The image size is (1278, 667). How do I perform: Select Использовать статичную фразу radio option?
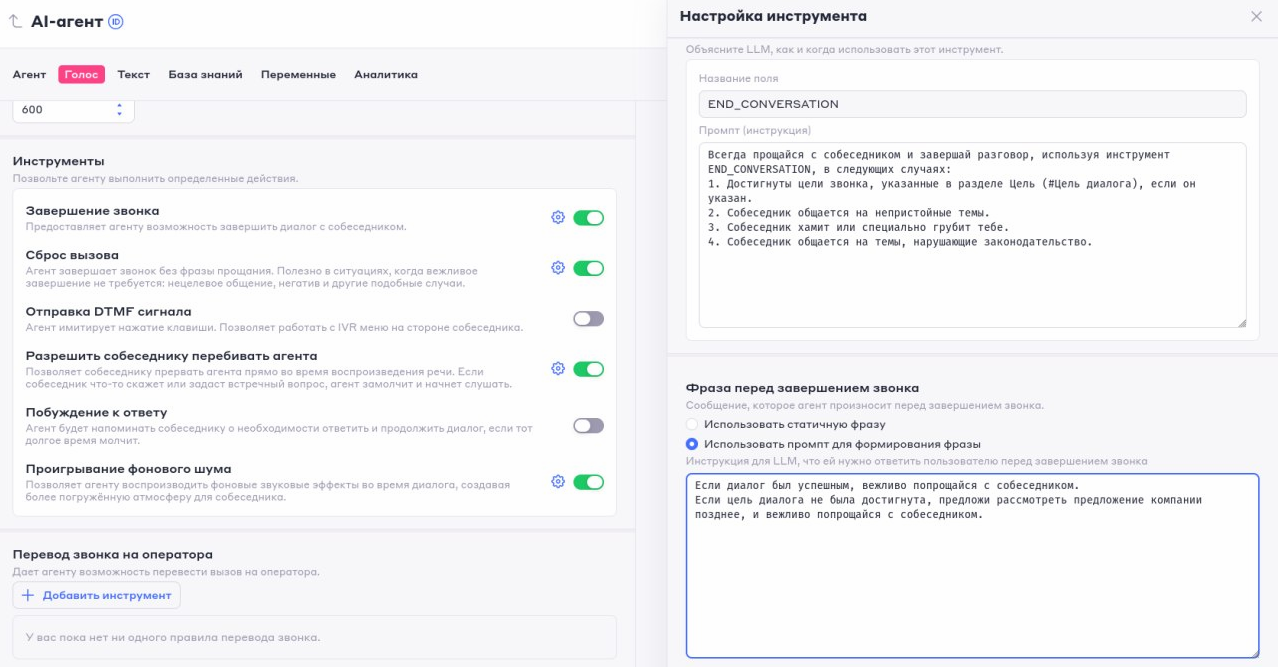tap(692, 424)
